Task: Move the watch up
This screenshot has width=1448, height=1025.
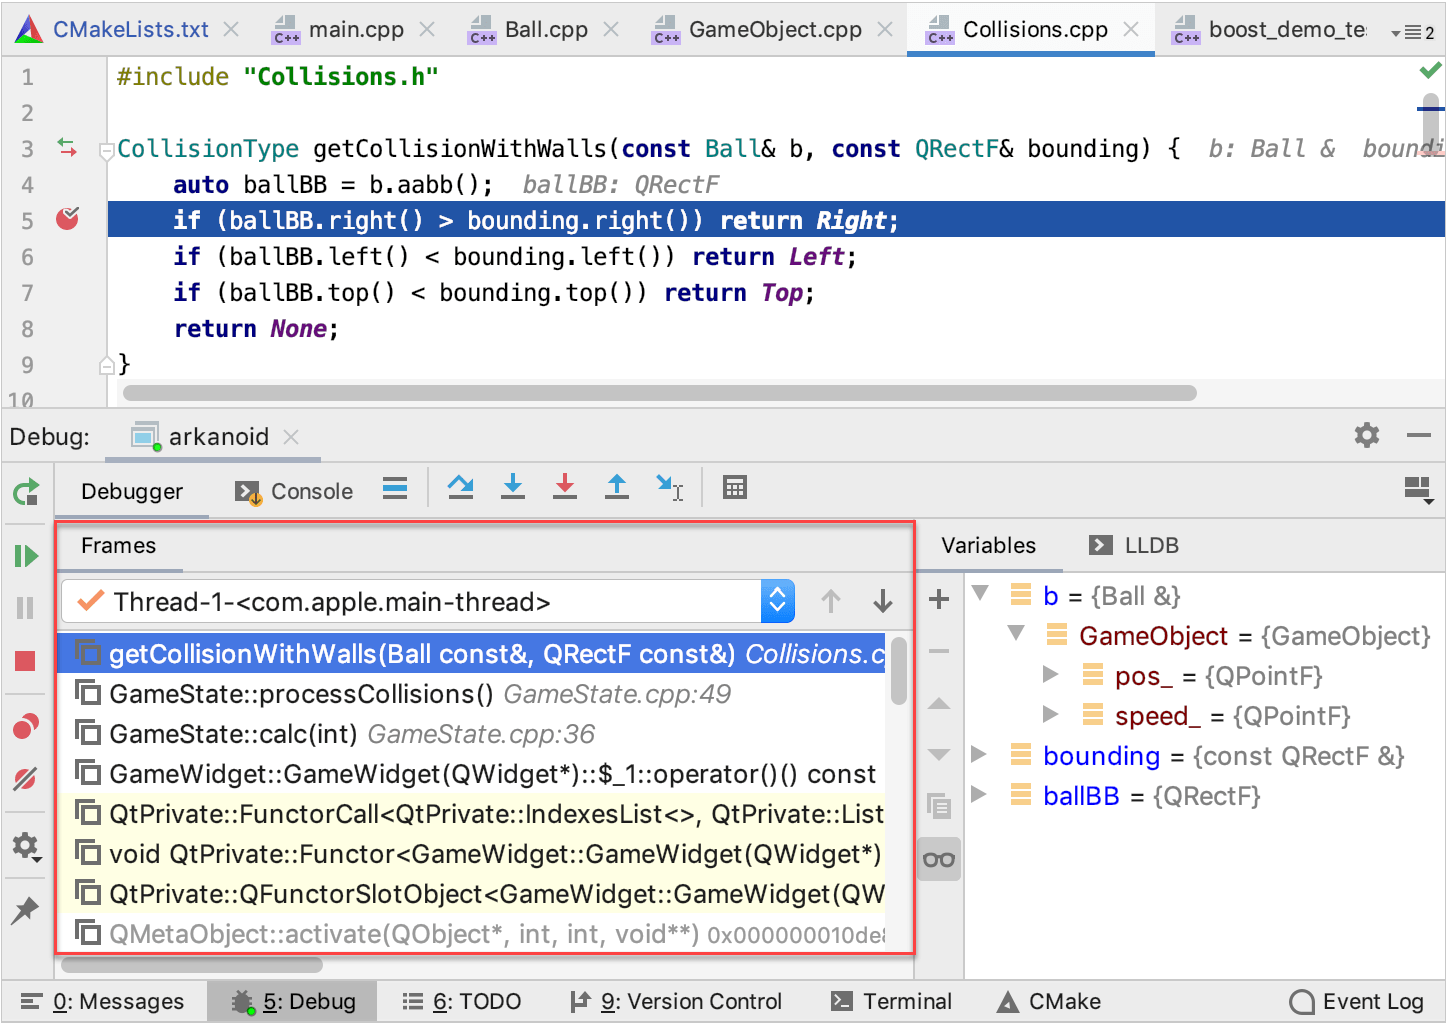Action: (x=939, y=703)
